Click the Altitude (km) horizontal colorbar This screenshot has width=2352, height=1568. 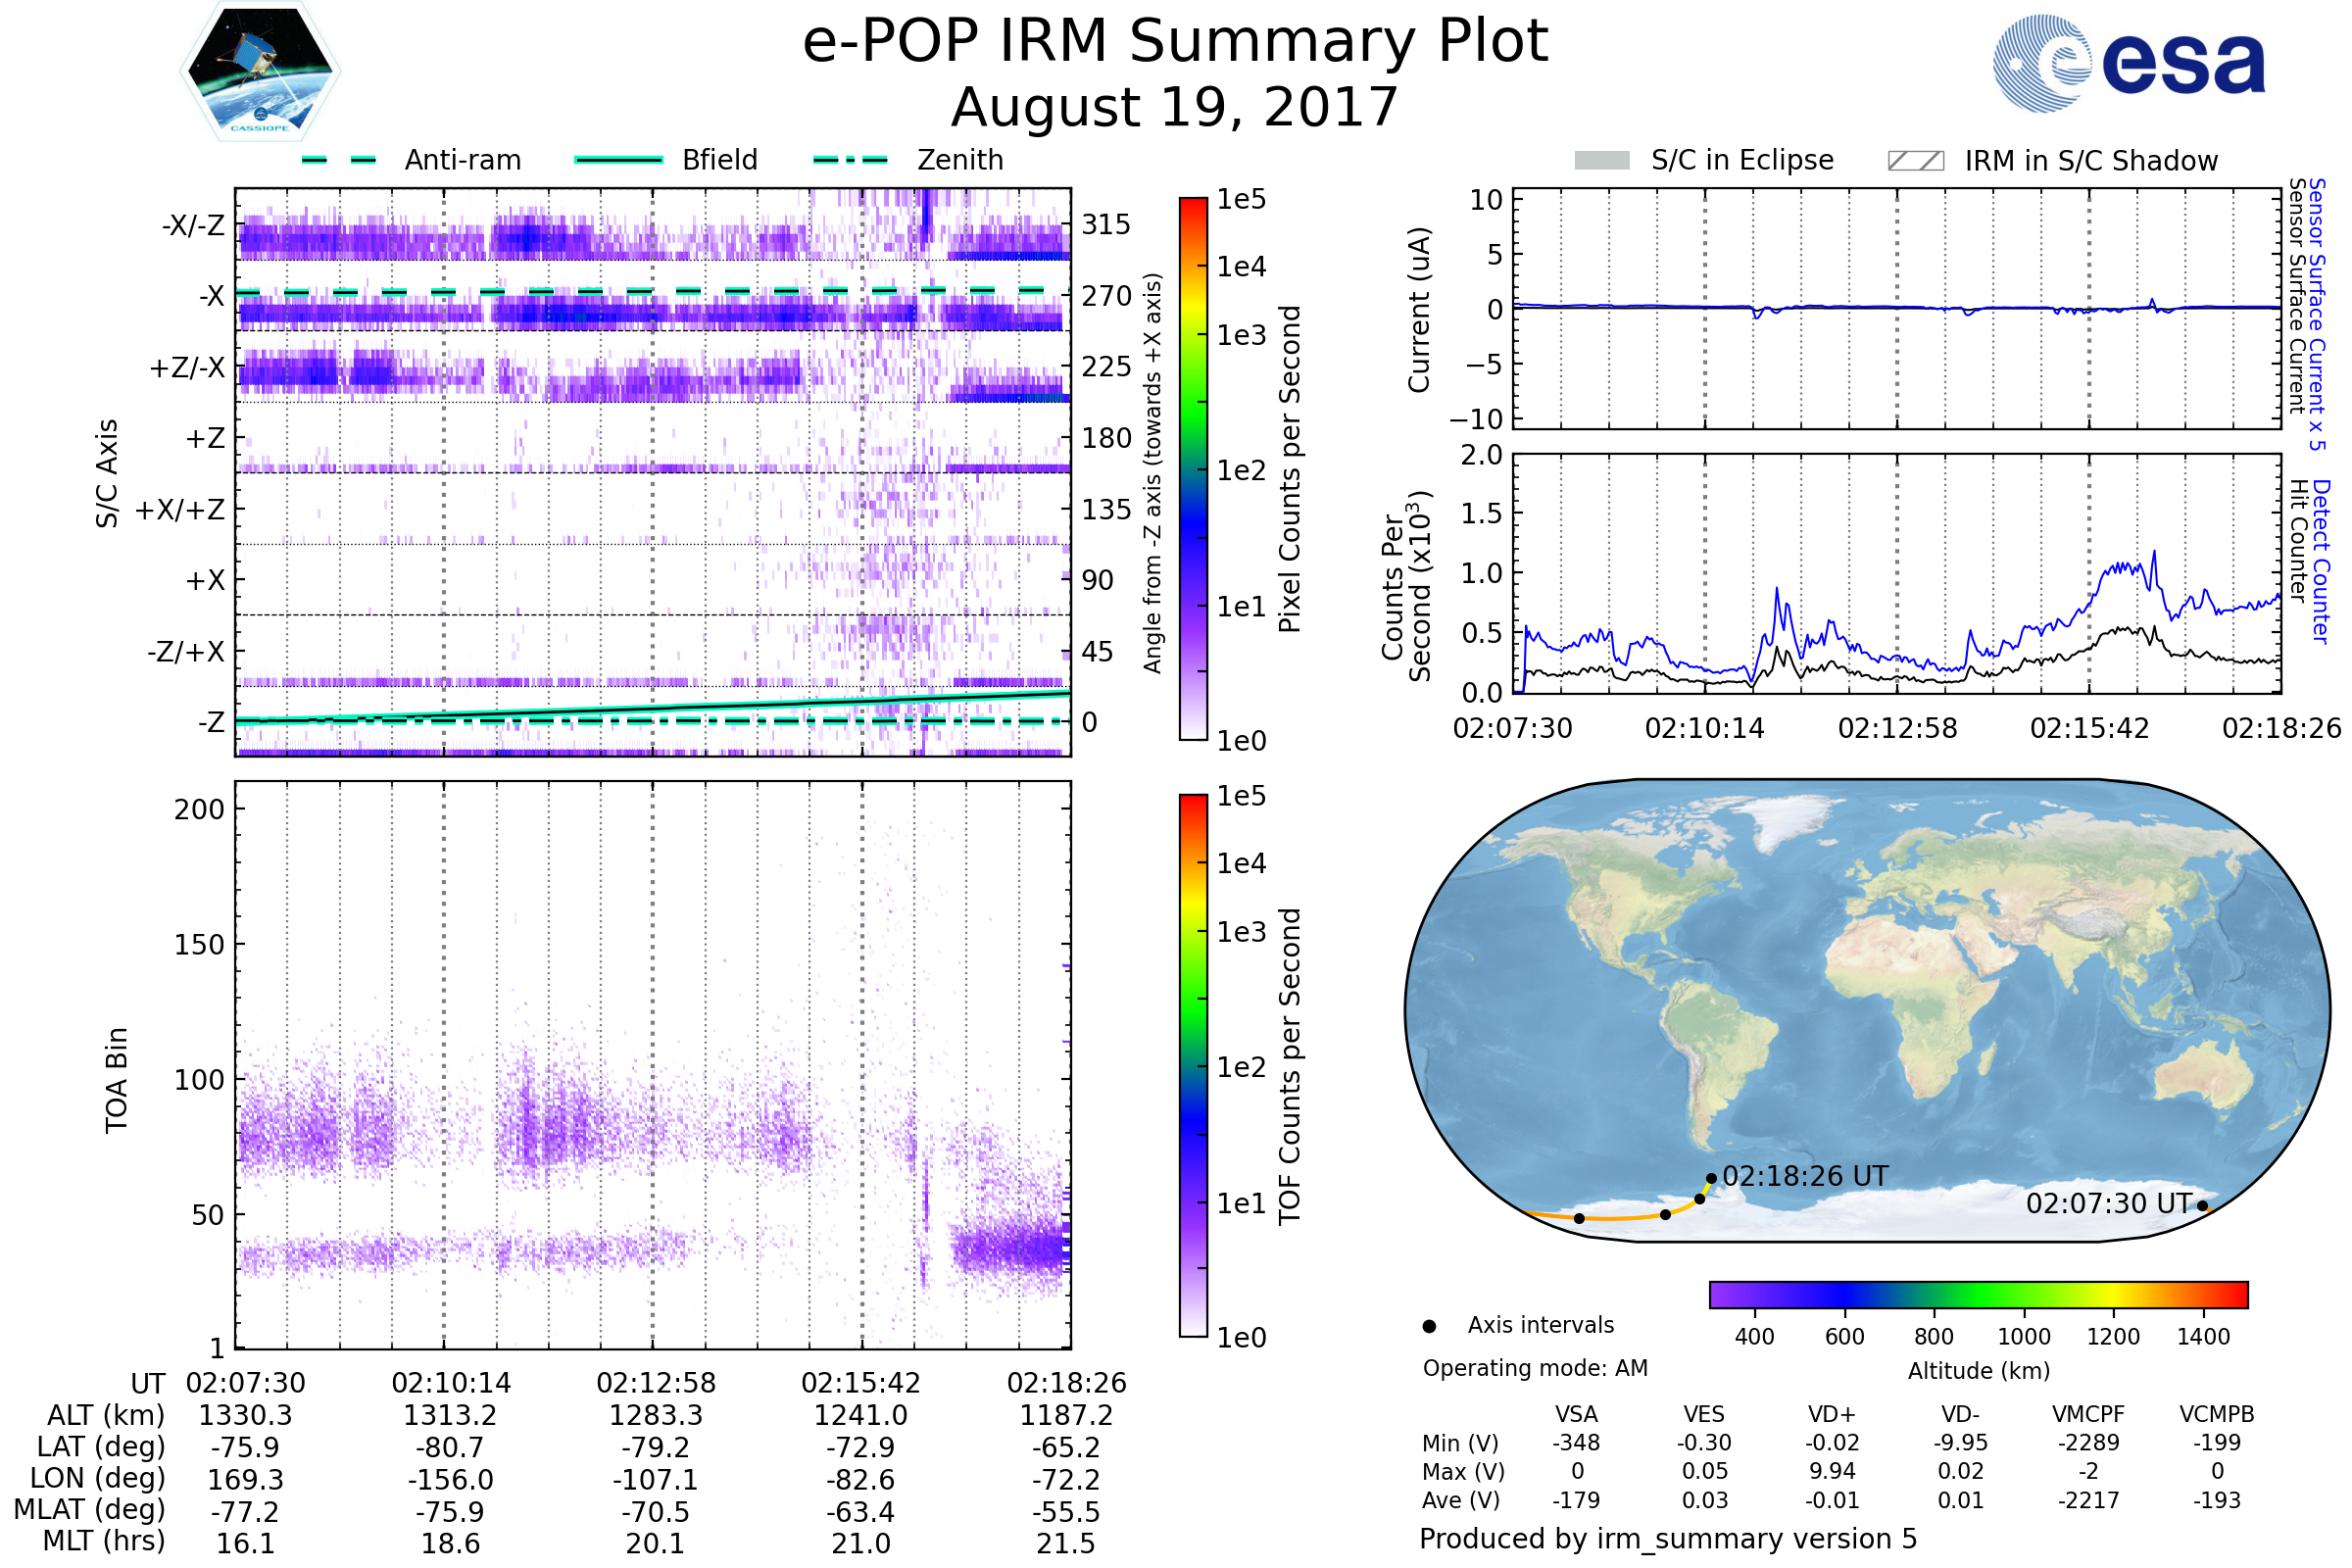click(1978, 1294)
